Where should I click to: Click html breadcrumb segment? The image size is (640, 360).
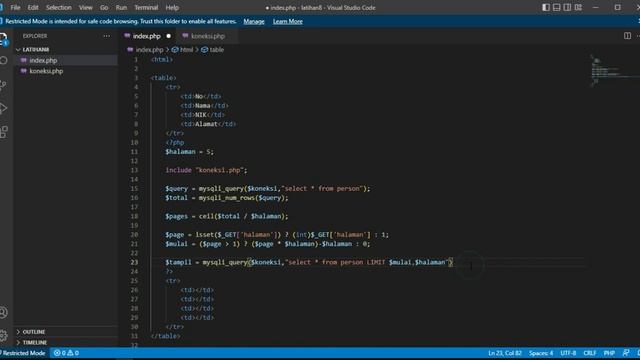187,50
